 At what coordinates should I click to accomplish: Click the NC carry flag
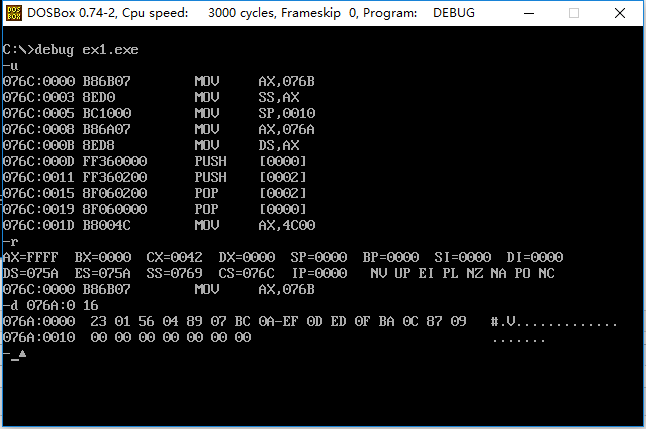coord(547,274)
